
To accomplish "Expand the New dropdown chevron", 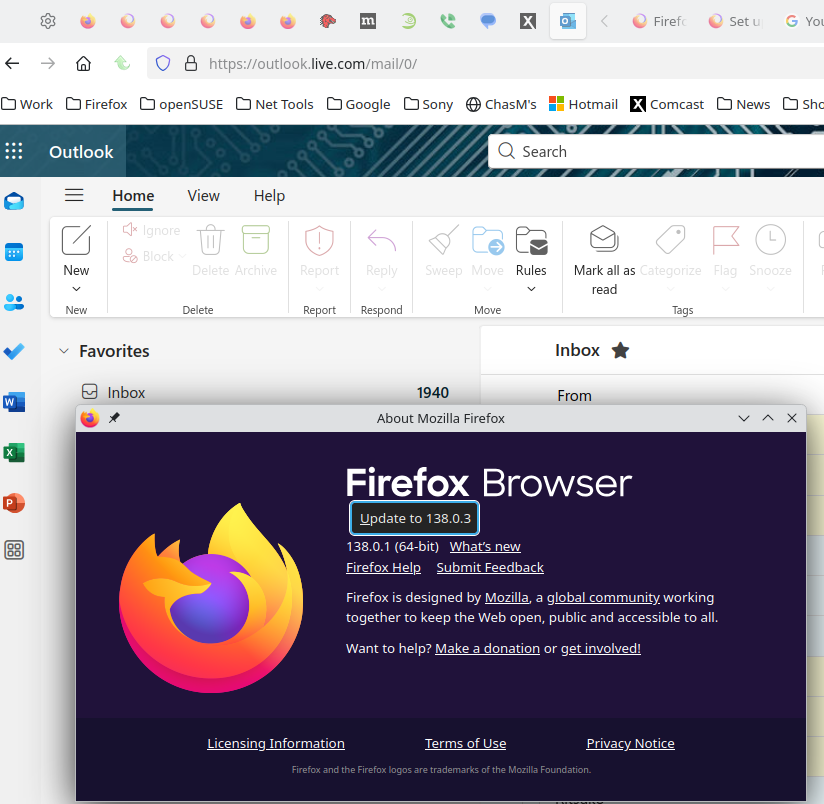I will pyautogui.click(x=76, y=289).
